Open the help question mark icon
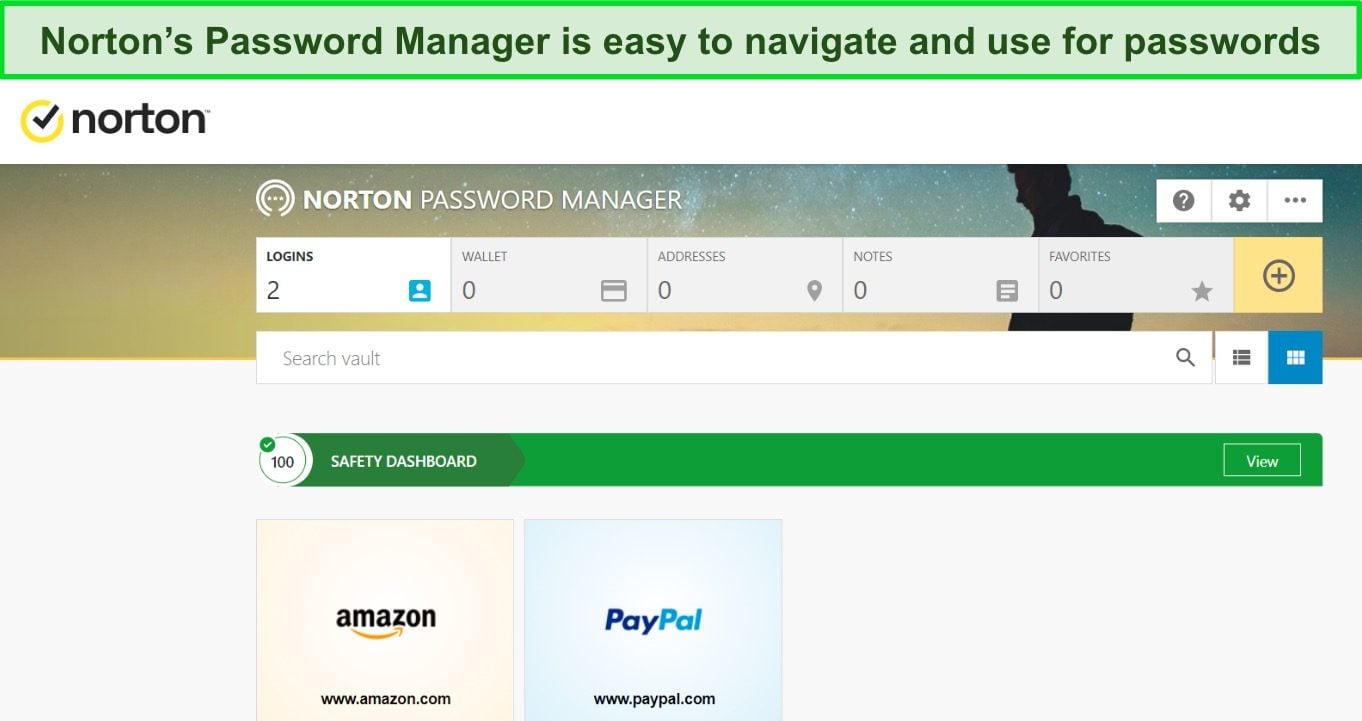Viewport: 1362px width, 721px height. [x=1184, y=201]
